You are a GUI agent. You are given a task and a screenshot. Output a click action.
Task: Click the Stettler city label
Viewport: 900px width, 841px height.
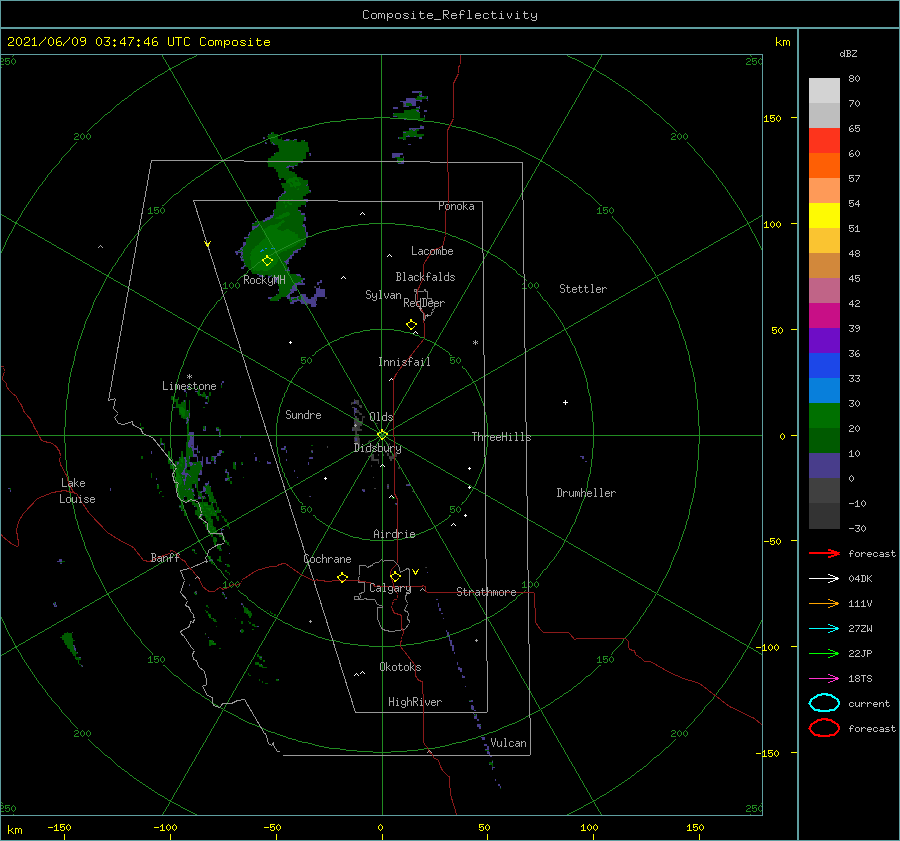point(583,289)
